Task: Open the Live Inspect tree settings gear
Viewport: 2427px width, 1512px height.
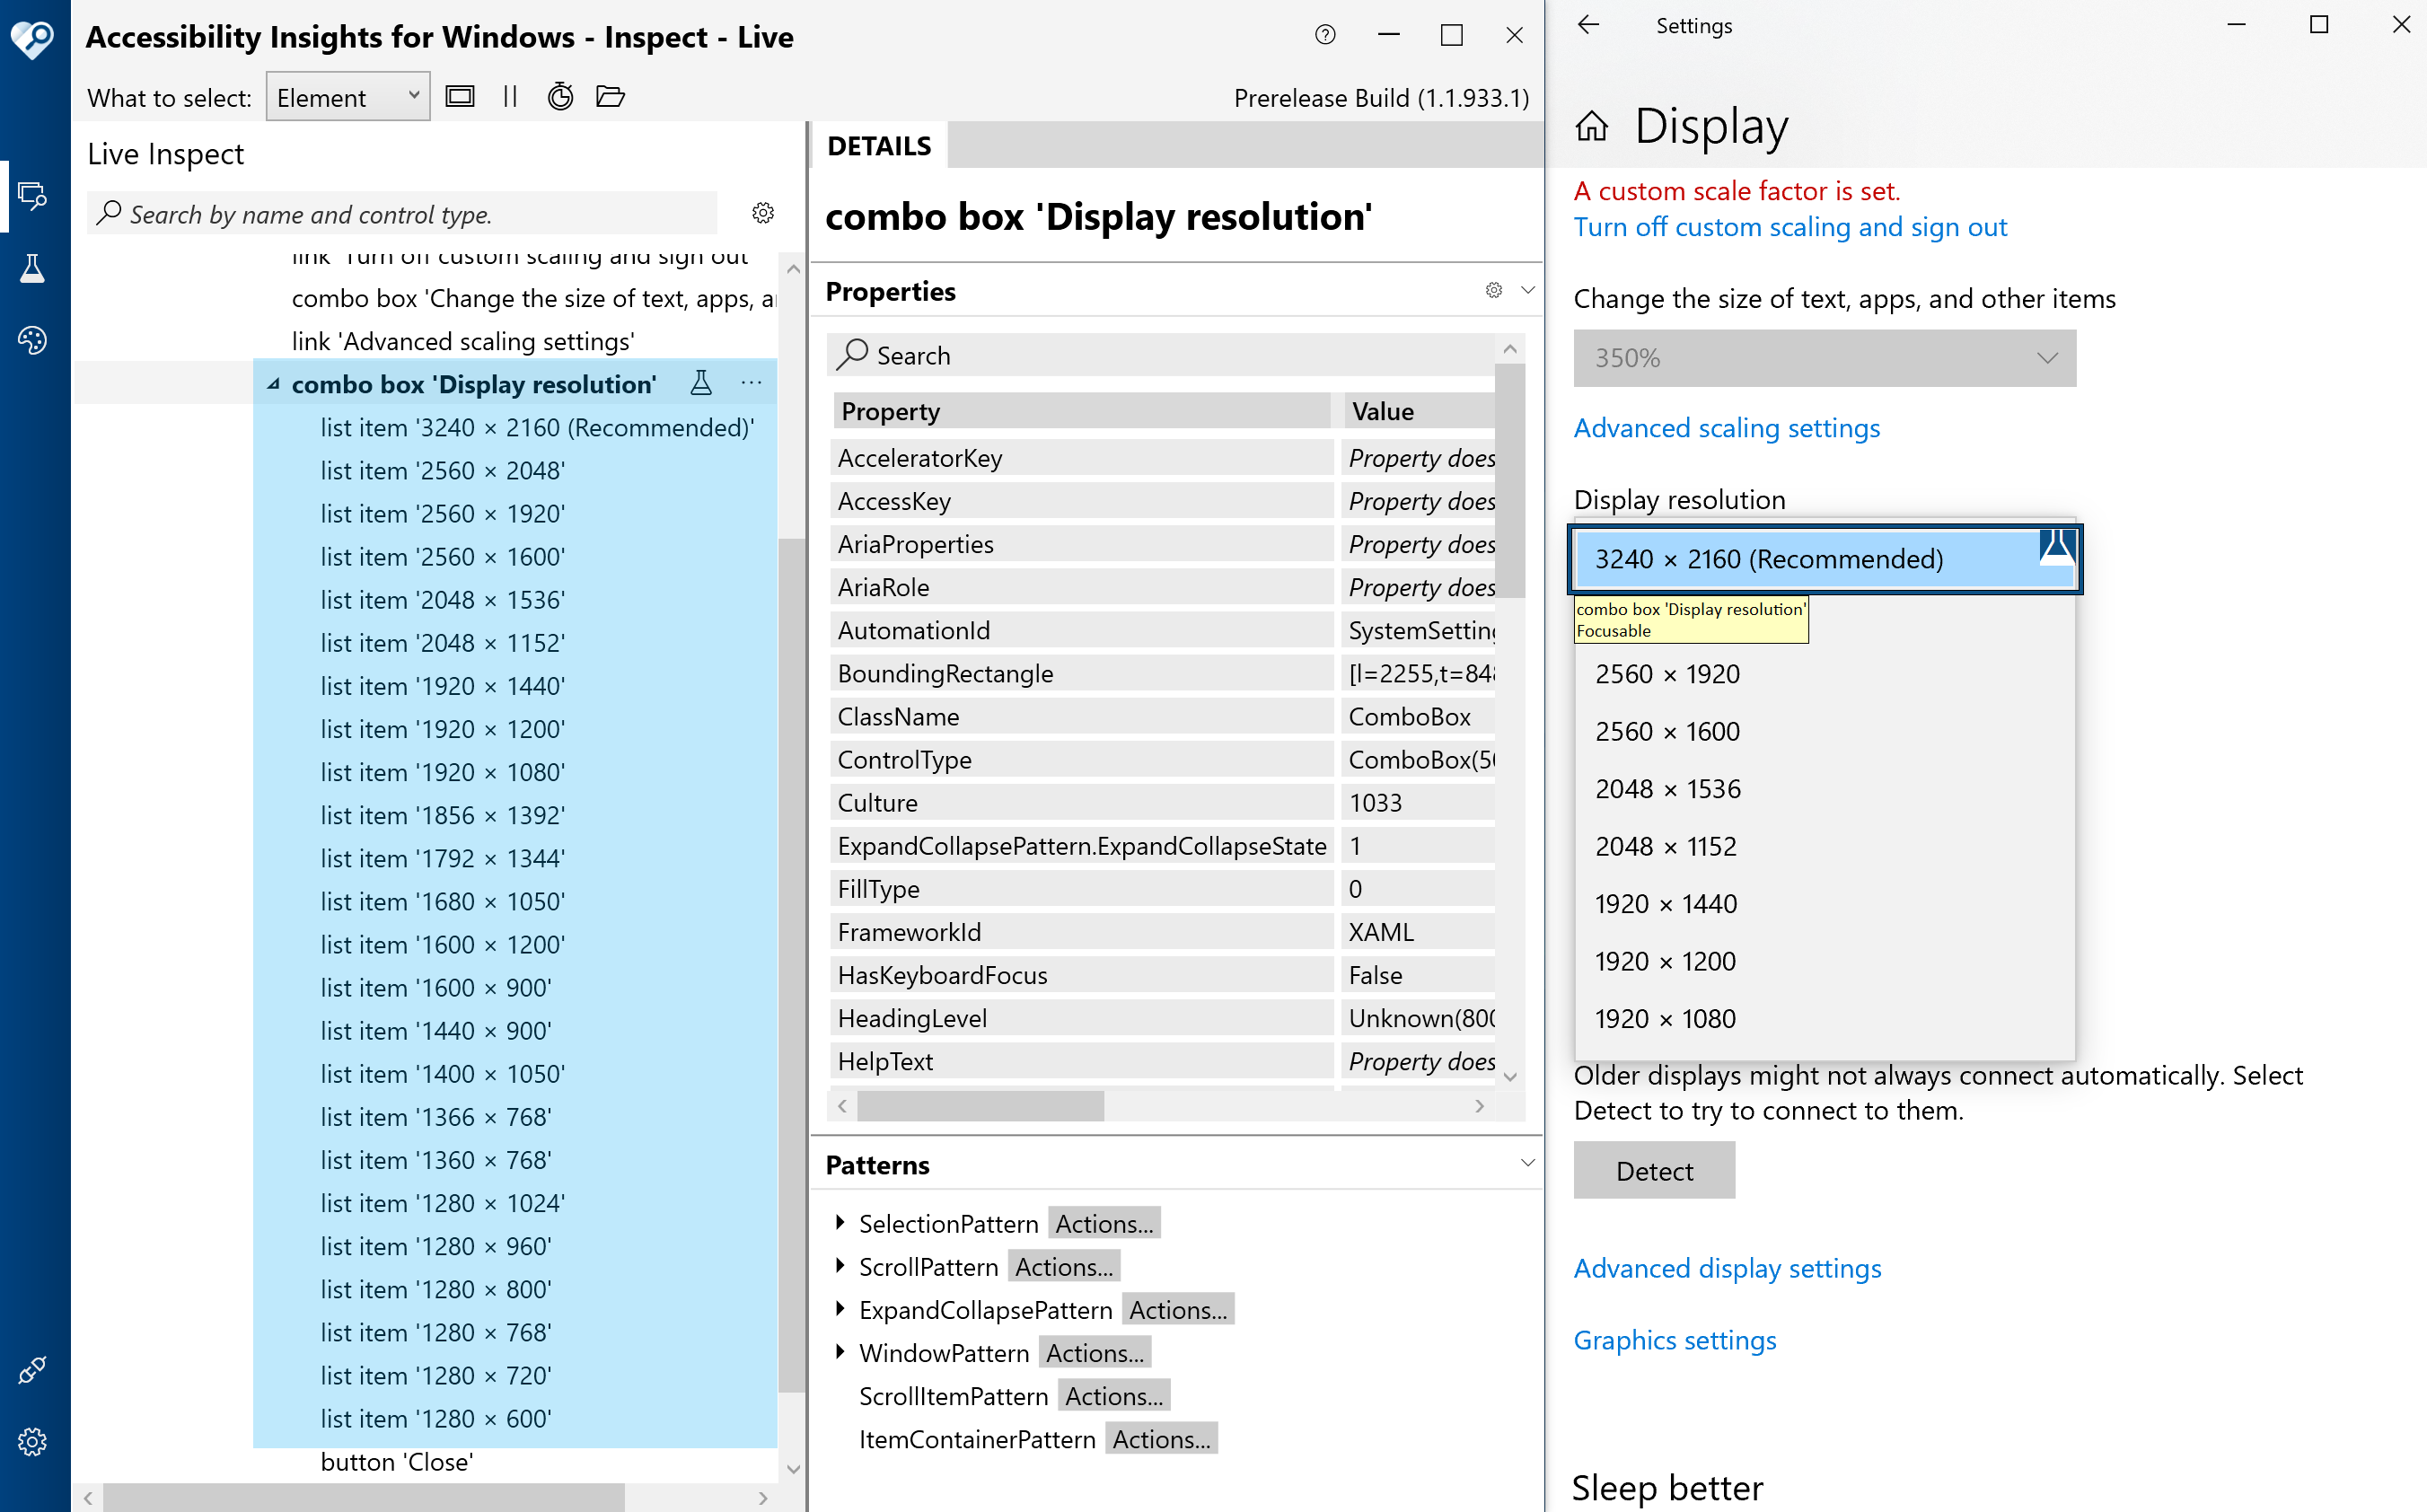Action: tap(763, 213)
